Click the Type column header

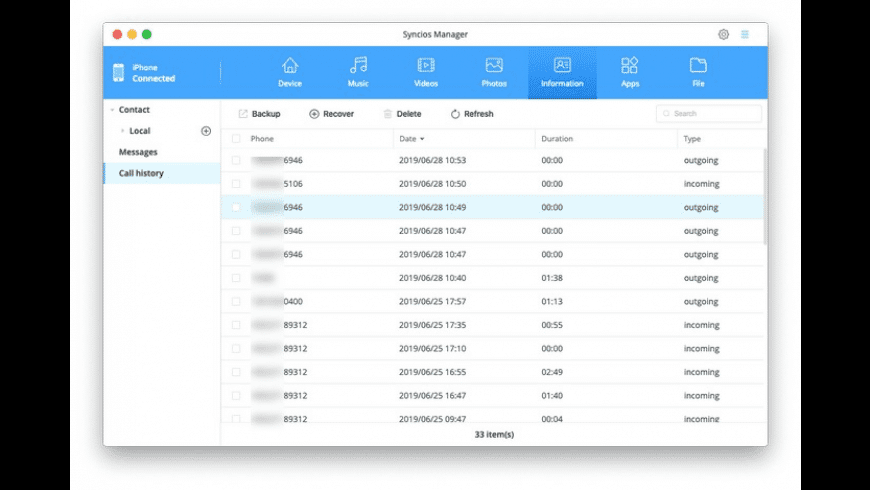tap(692, 139)
